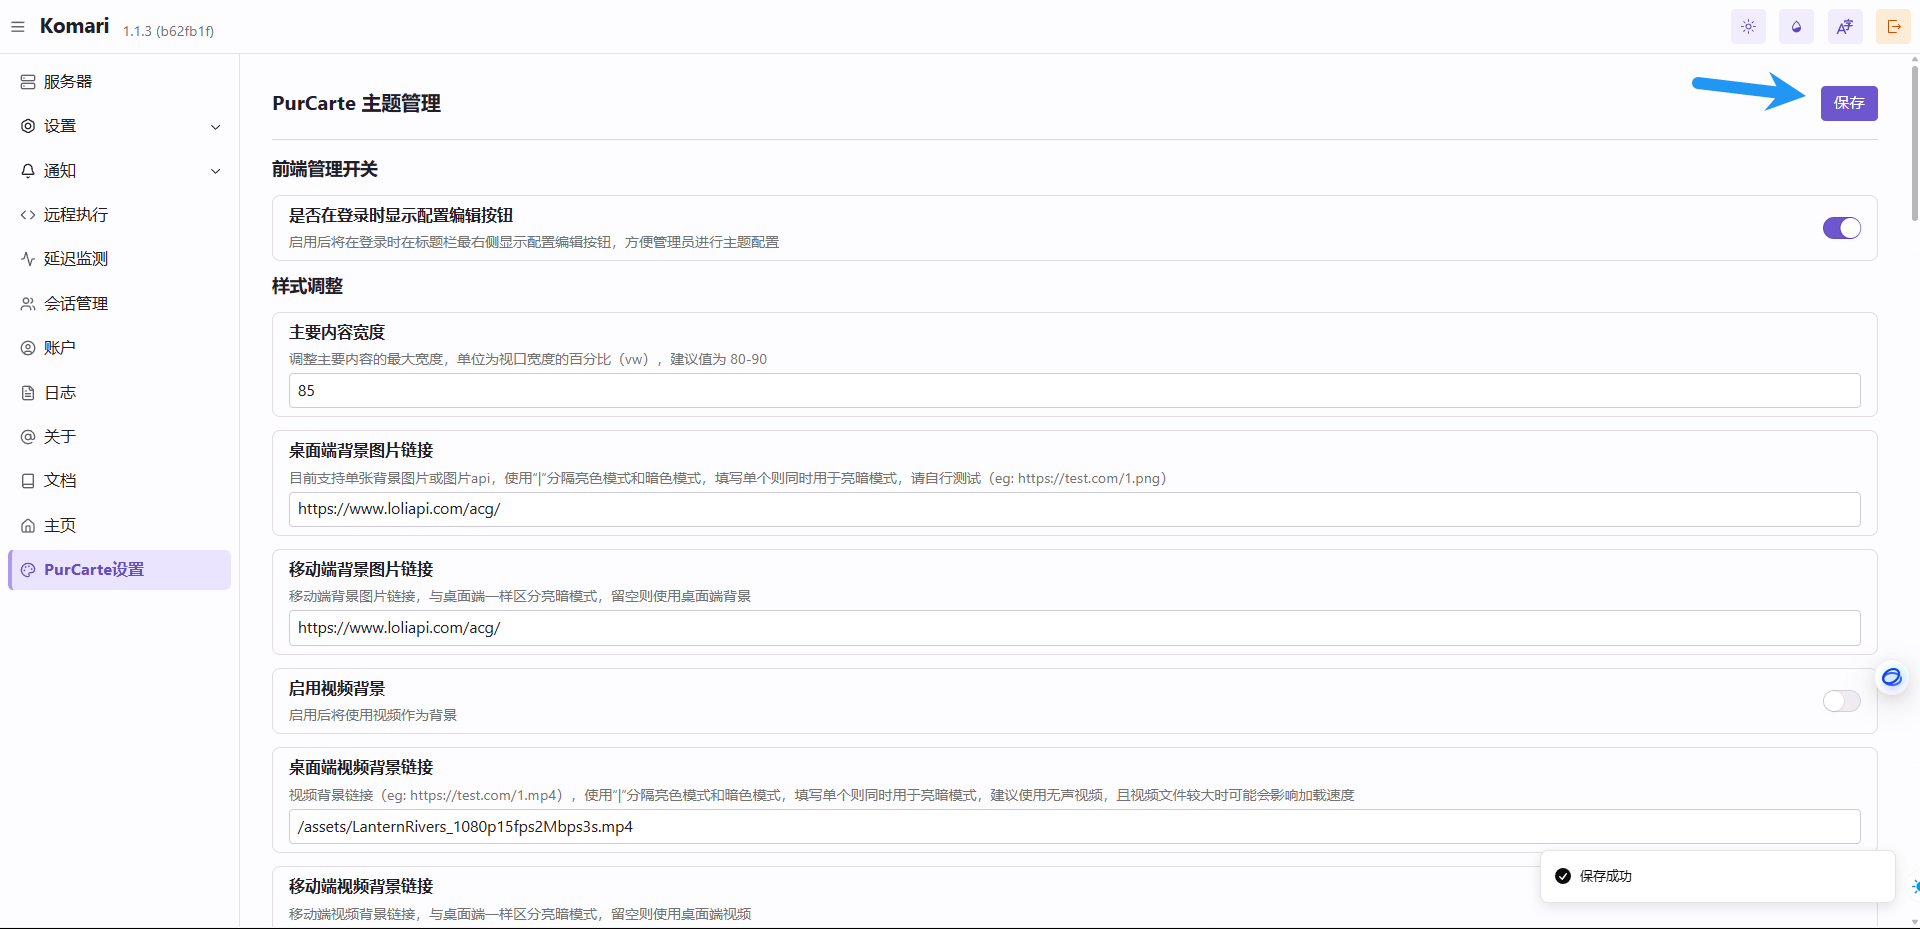Screen dimensions: 1920x929
Task: Focus the 主要内容宽度 input field
Action: point(1074,391)
